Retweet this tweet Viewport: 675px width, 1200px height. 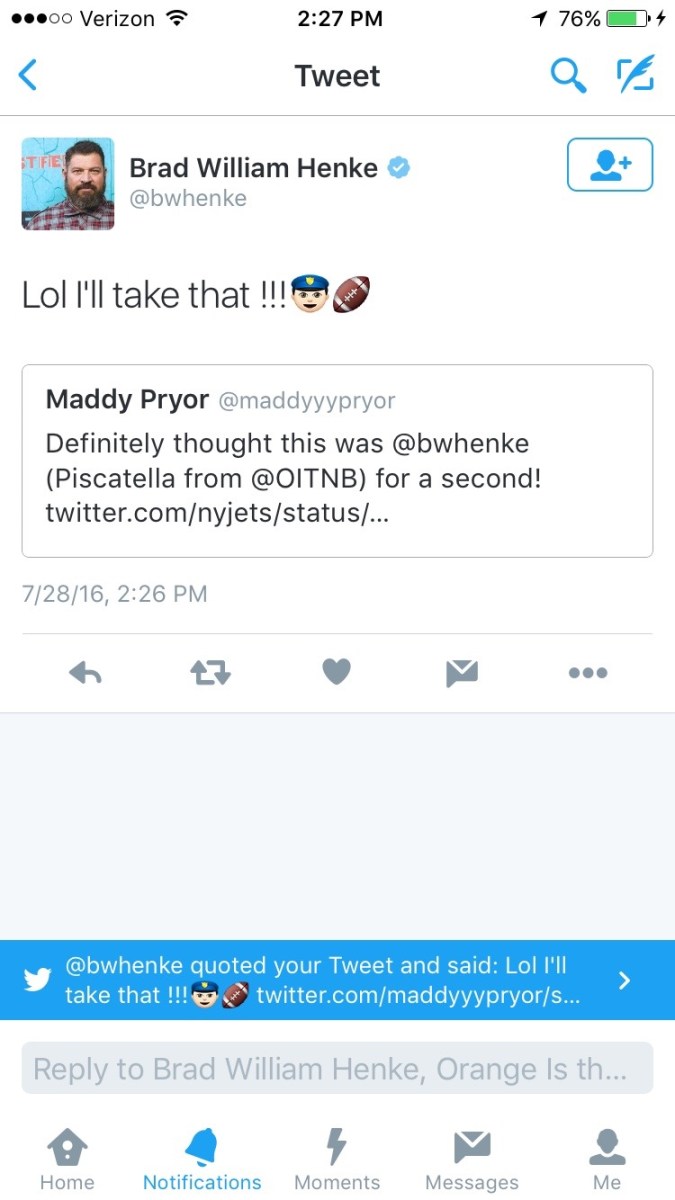pyautogui.click(x=210, y=674)
